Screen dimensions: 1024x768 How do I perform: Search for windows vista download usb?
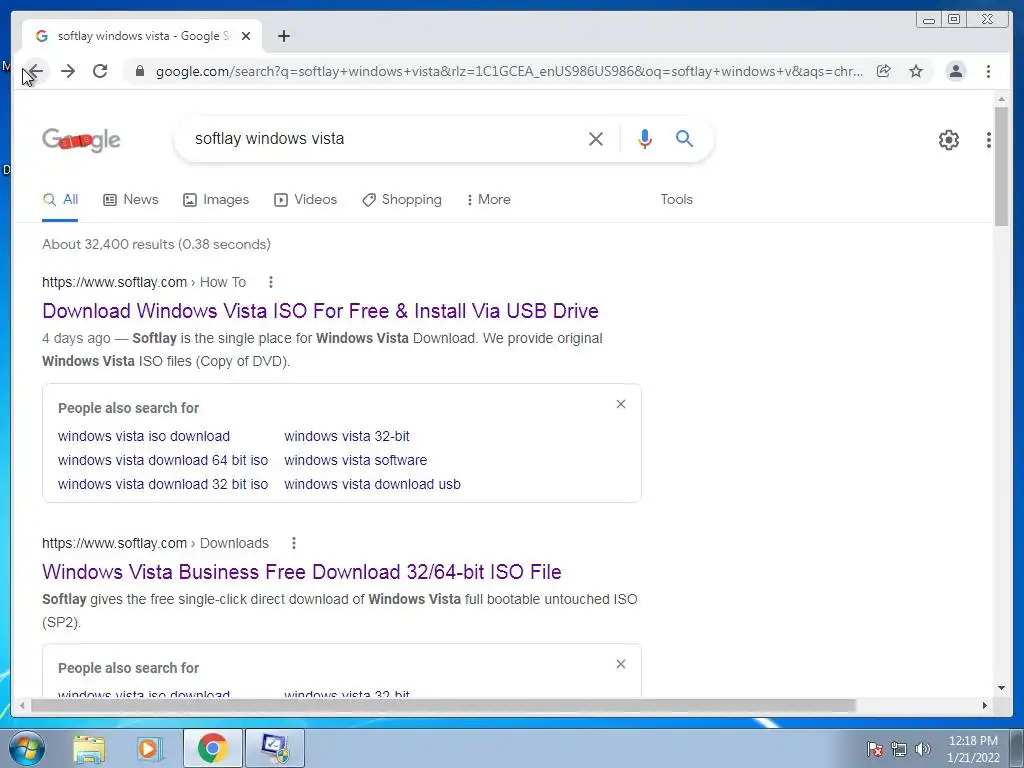tap(372, 485)
